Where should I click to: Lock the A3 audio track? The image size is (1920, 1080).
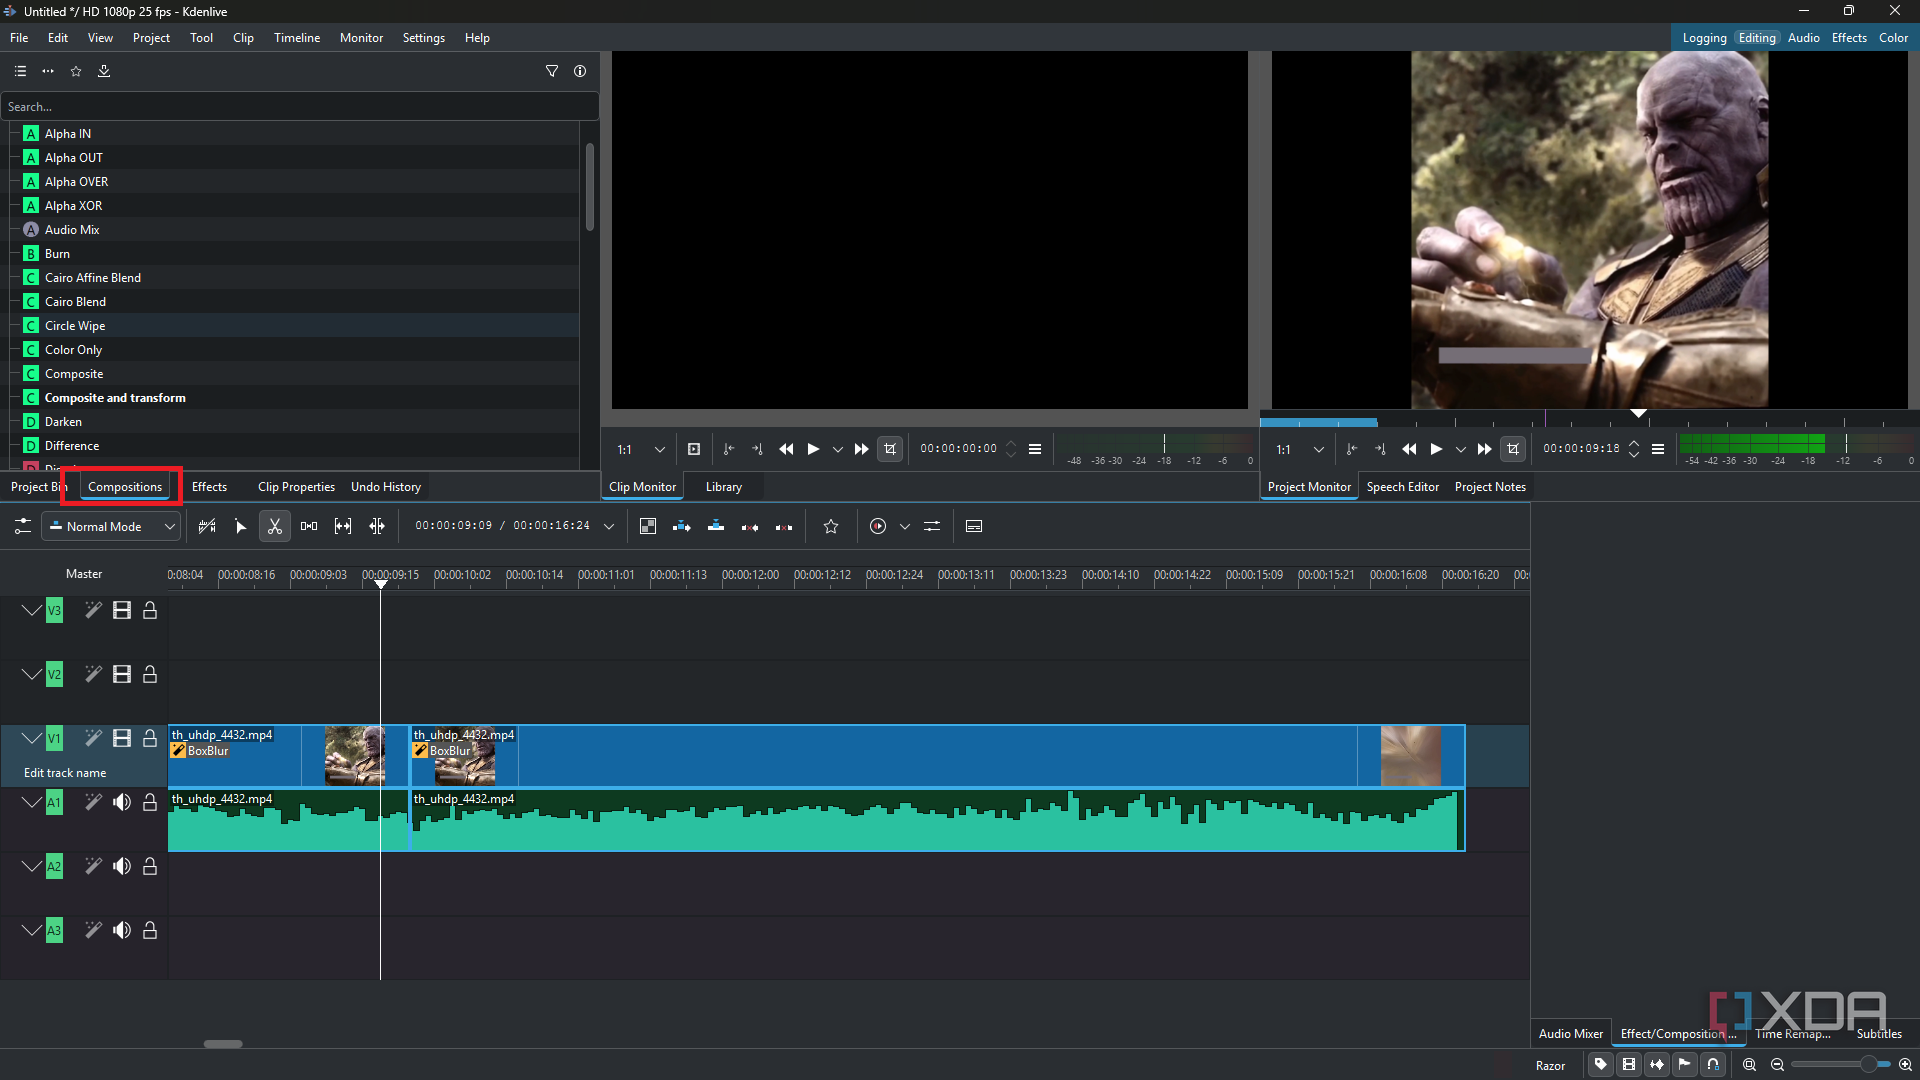tap(150, 930)
